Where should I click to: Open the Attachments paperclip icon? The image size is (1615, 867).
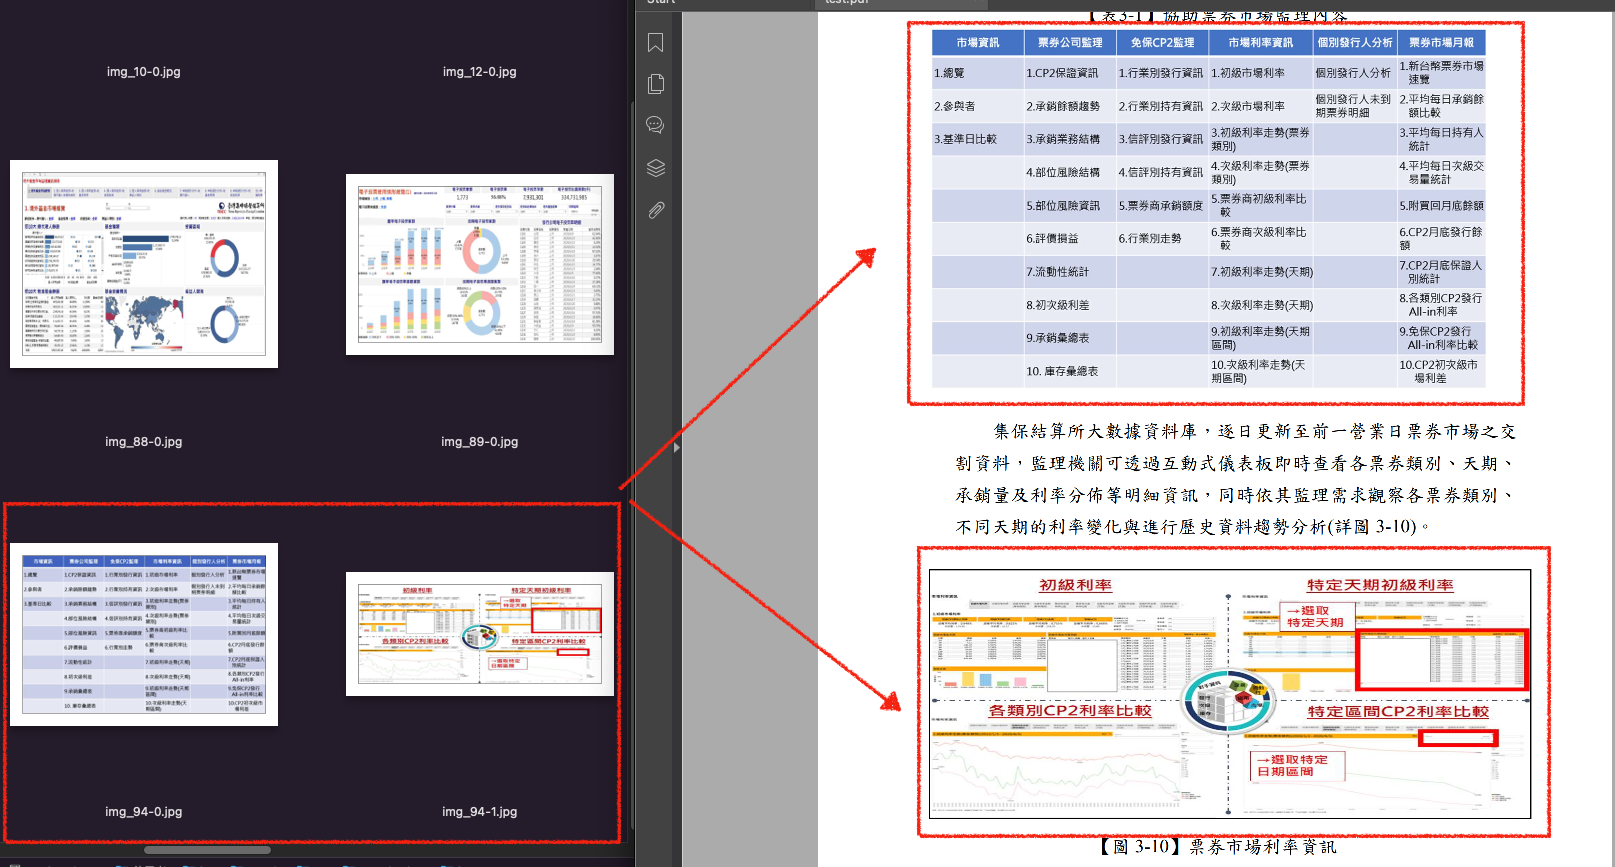tap(656, 210)
